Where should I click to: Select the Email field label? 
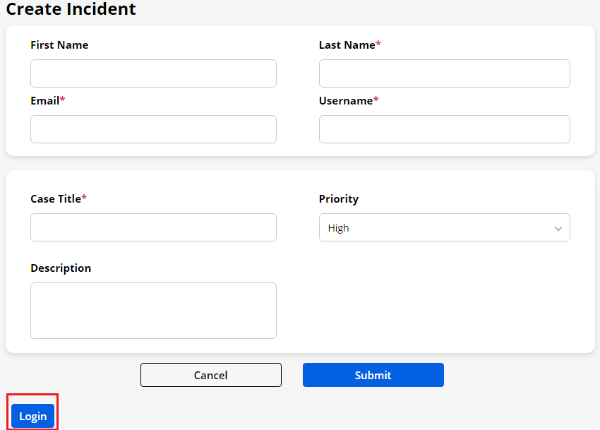click(x=45, y=101)
